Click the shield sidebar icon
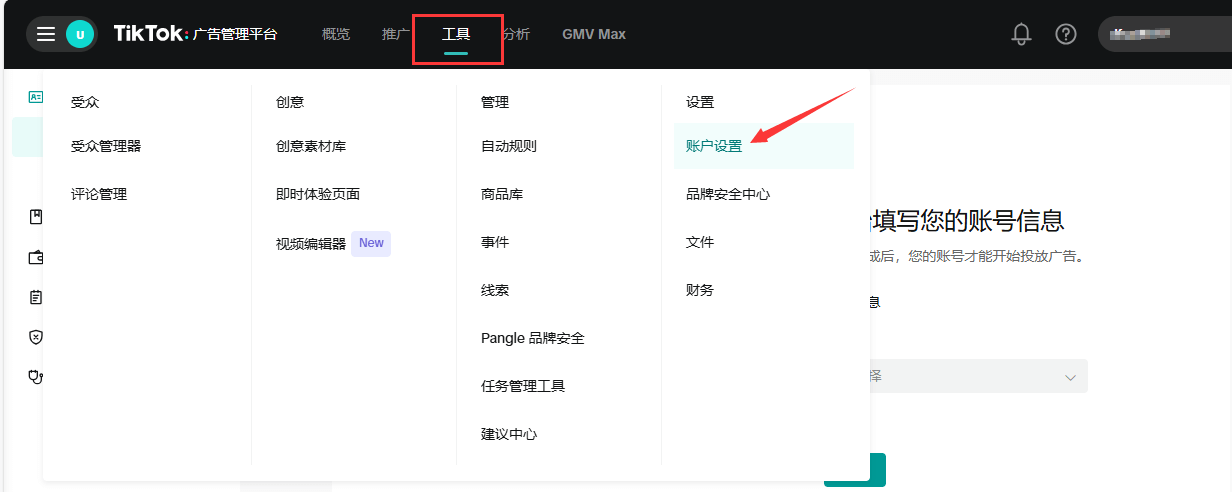This screenshot has height=492, width=1232. 37,337
